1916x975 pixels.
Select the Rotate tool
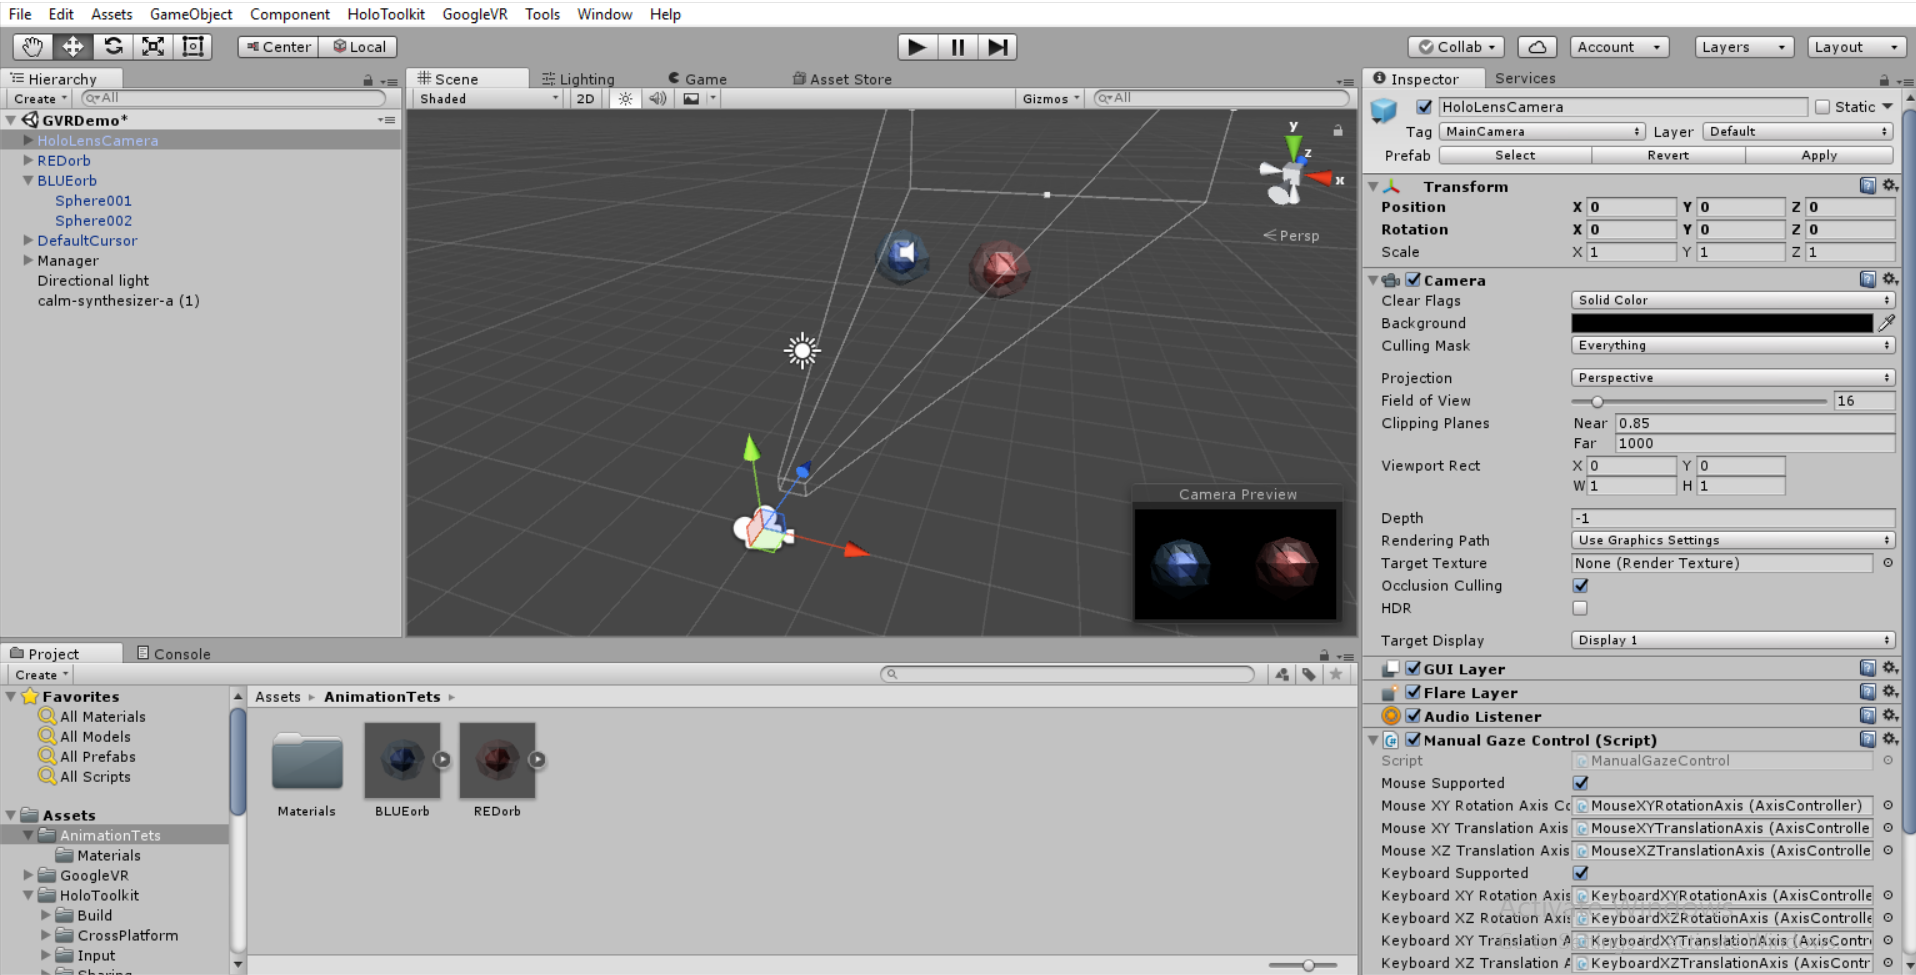(x=113, y=47)
